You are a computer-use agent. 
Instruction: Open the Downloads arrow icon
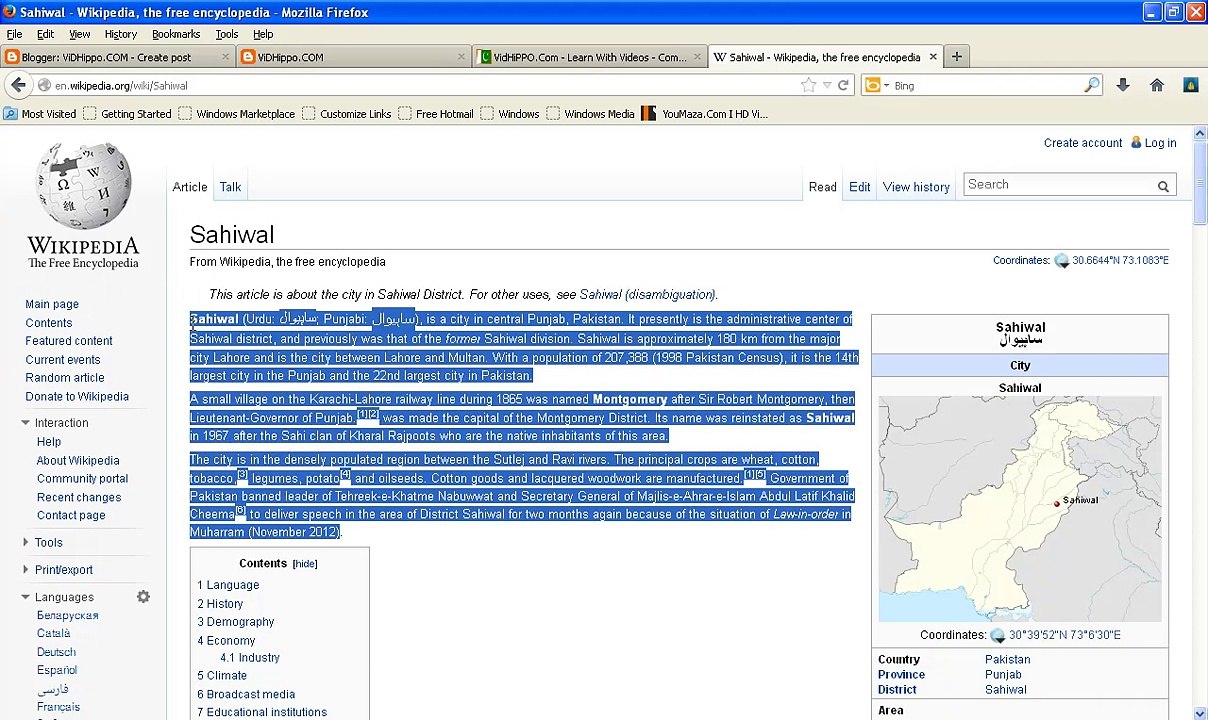pos(1123,86)
